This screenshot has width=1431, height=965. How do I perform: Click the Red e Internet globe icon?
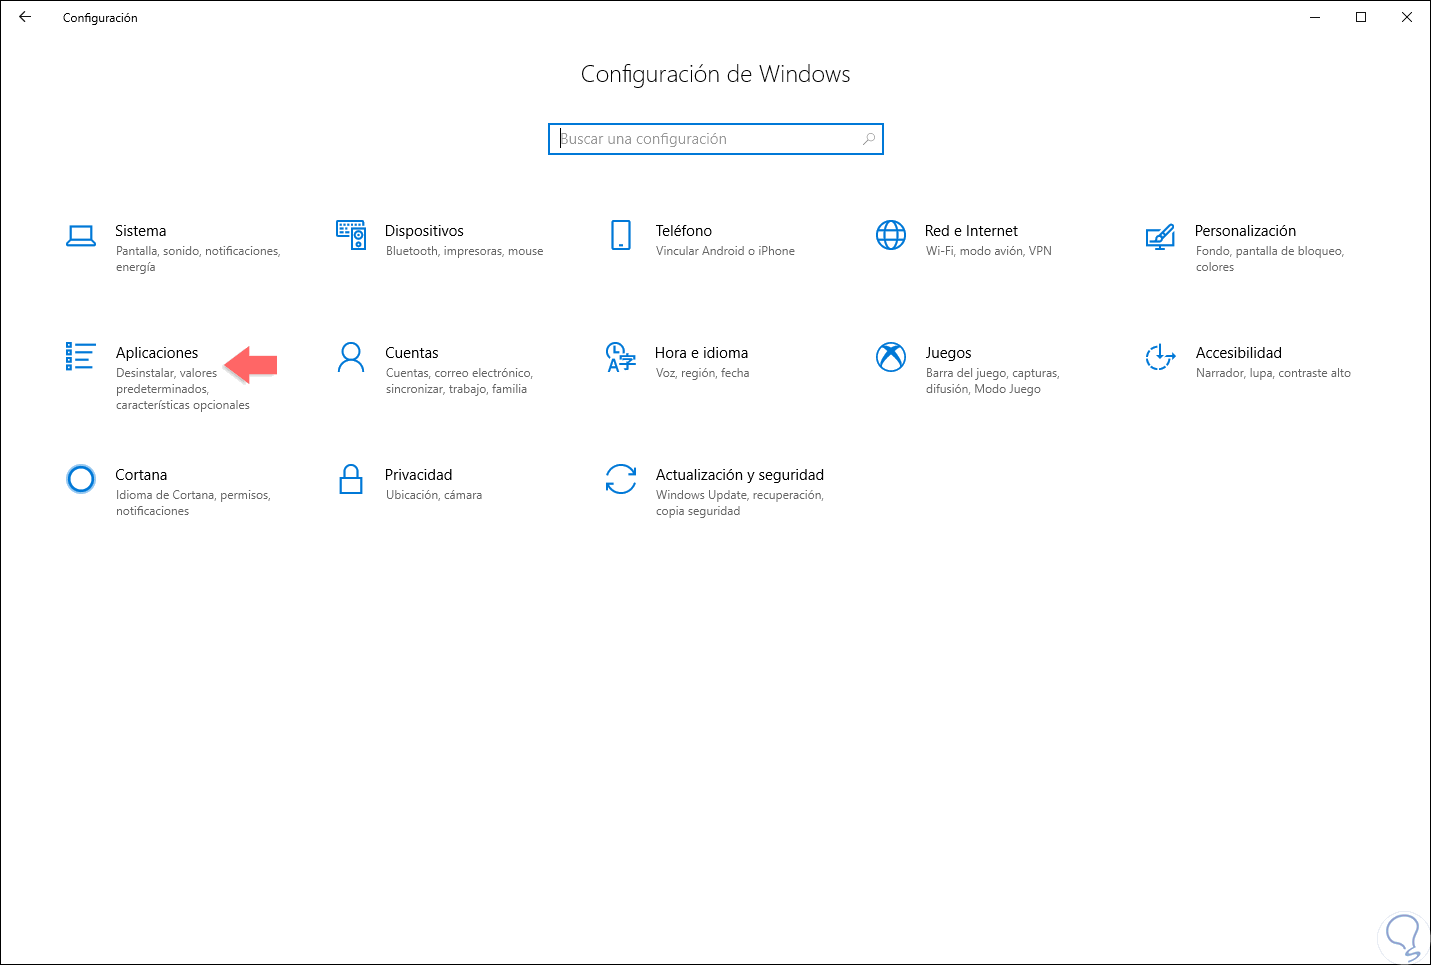pos(891,235)
